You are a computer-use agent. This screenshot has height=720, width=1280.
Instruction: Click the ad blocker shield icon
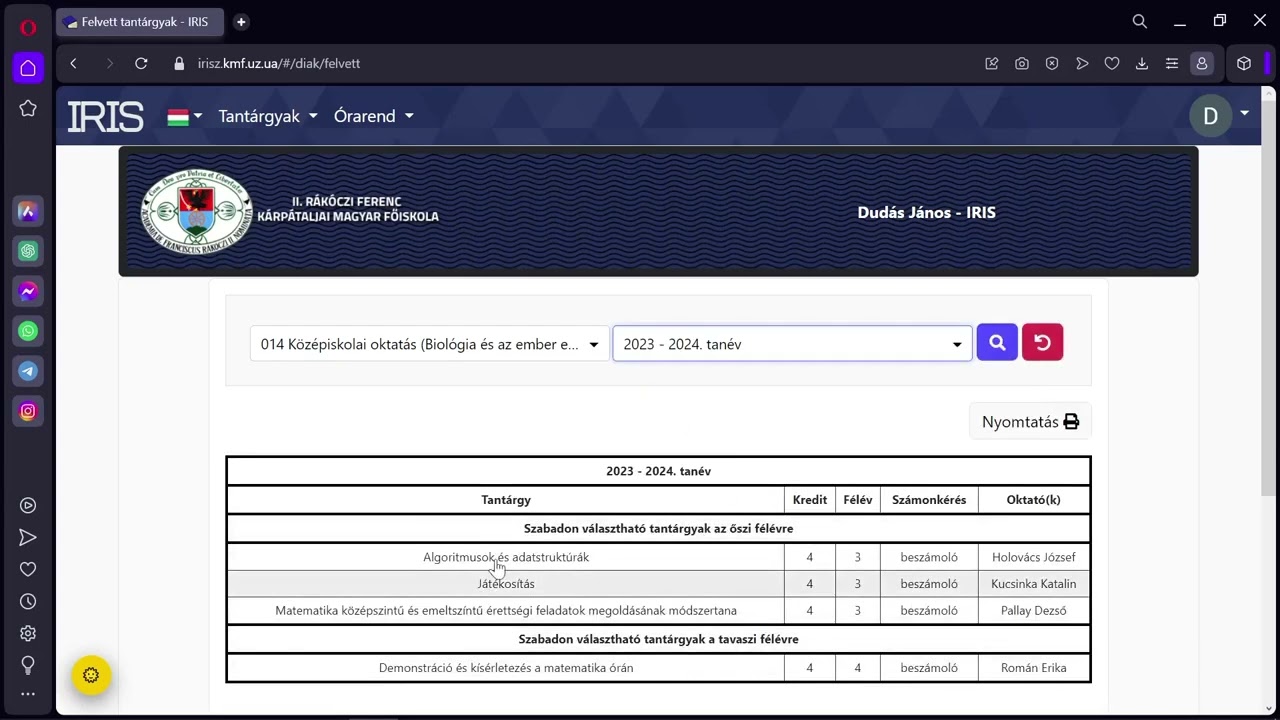pos(1052,63)
